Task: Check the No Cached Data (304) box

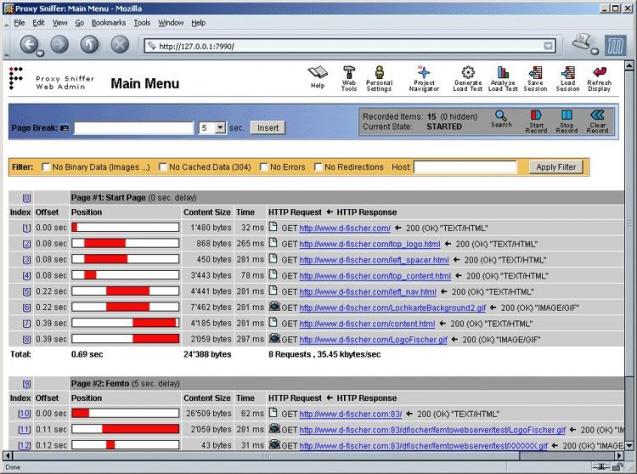Action: click(163, 167)
